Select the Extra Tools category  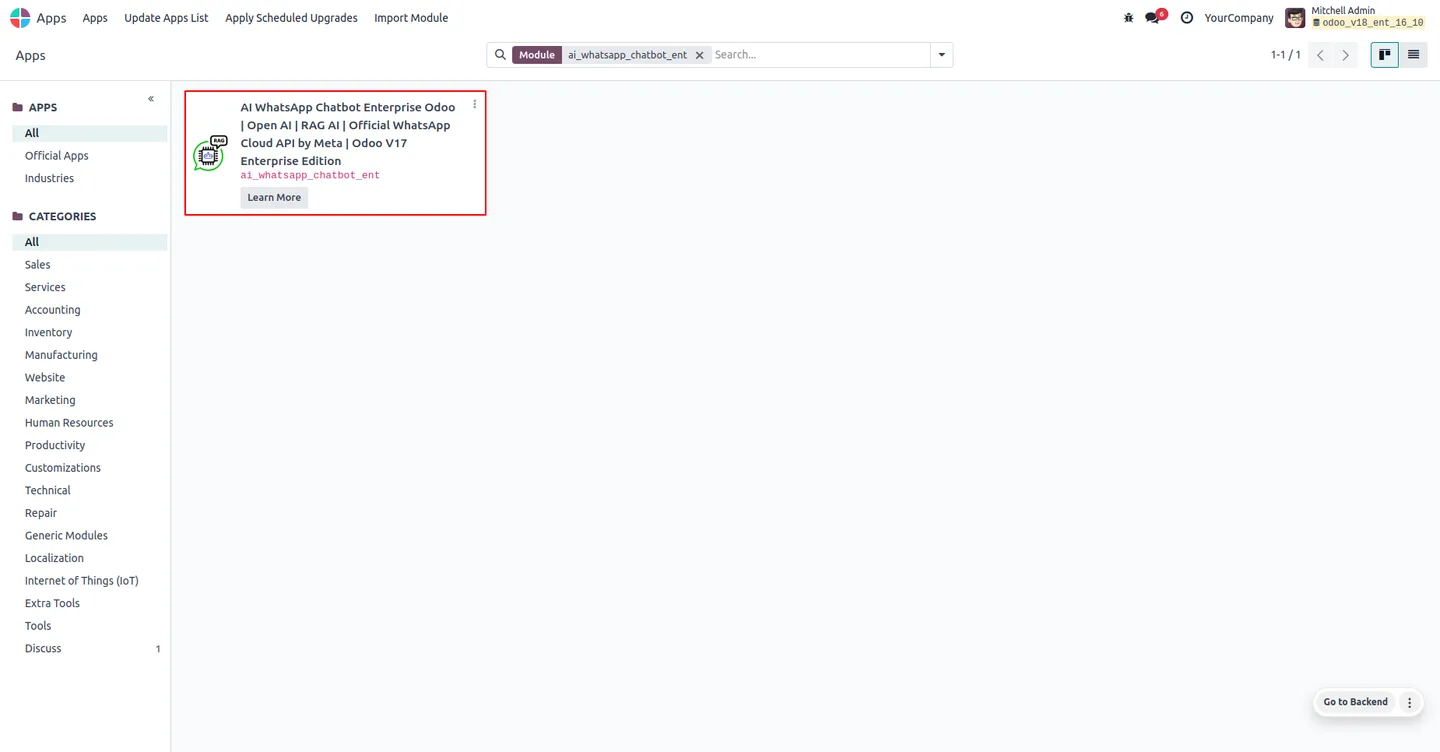pos(90,603)
